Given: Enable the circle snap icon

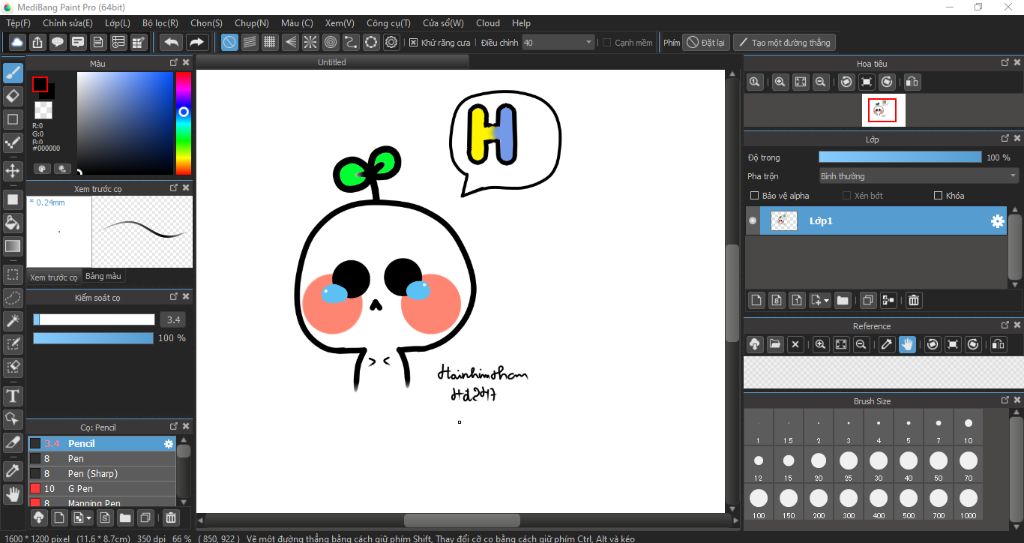Looking at the screenshot, I should 330,42.
